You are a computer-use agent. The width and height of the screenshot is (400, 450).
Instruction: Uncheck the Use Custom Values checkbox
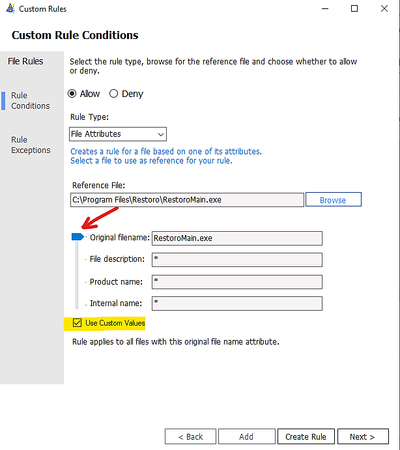[x=77, y=323]
